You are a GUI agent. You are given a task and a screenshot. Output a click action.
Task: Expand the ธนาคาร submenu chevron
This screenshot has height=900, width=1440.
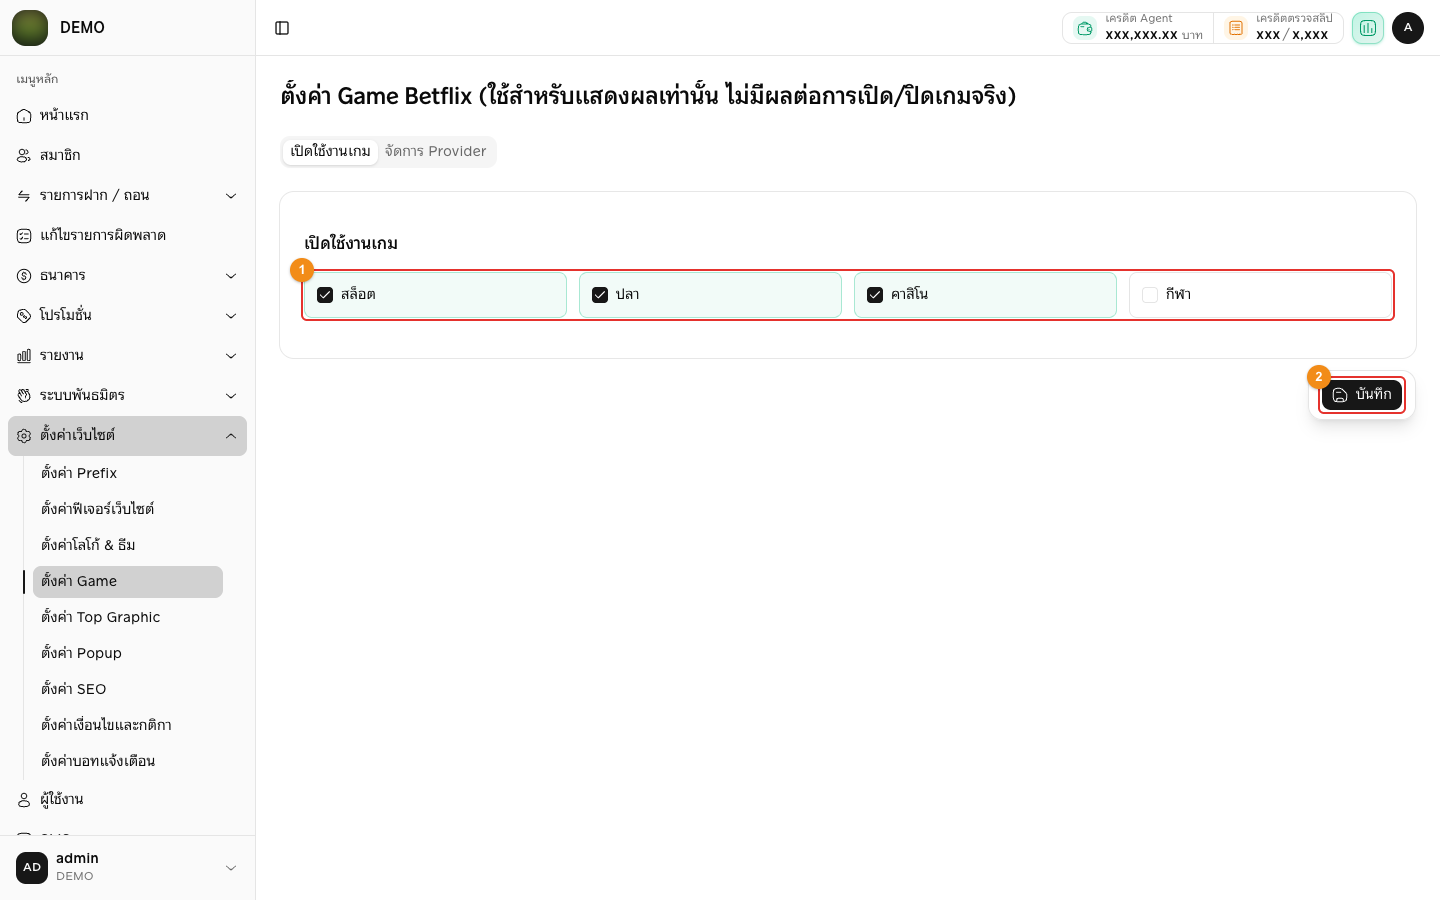231,276
